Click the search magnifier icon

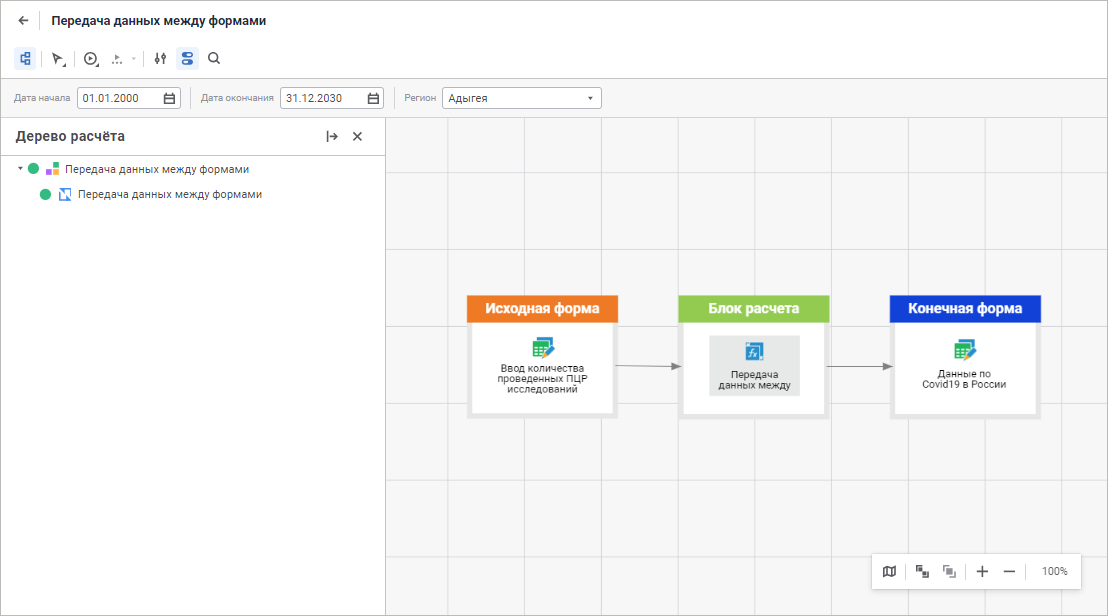tap(214, 59)
